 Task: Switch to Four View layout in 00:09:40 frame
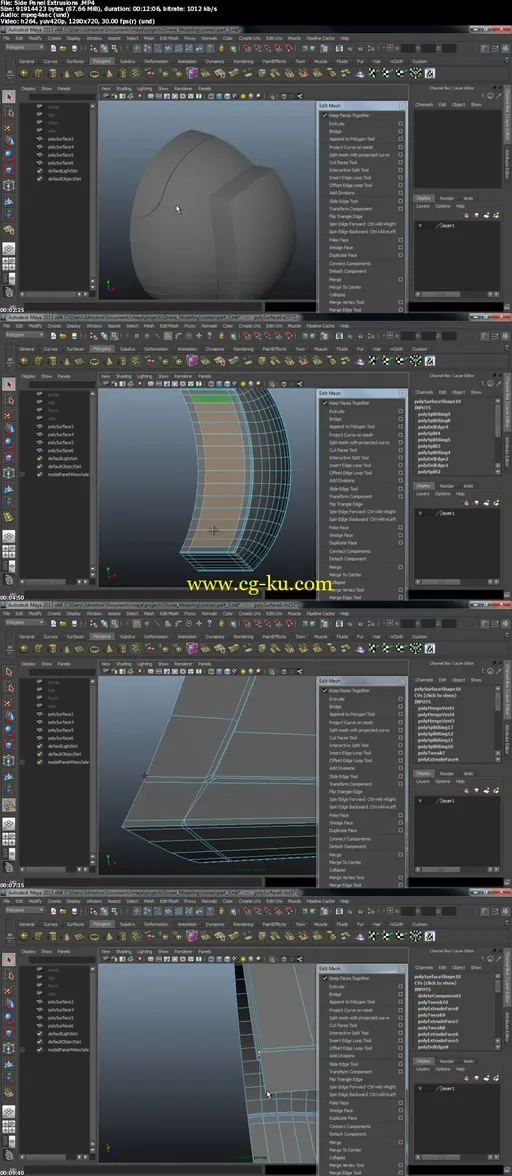pos(9,1127)
